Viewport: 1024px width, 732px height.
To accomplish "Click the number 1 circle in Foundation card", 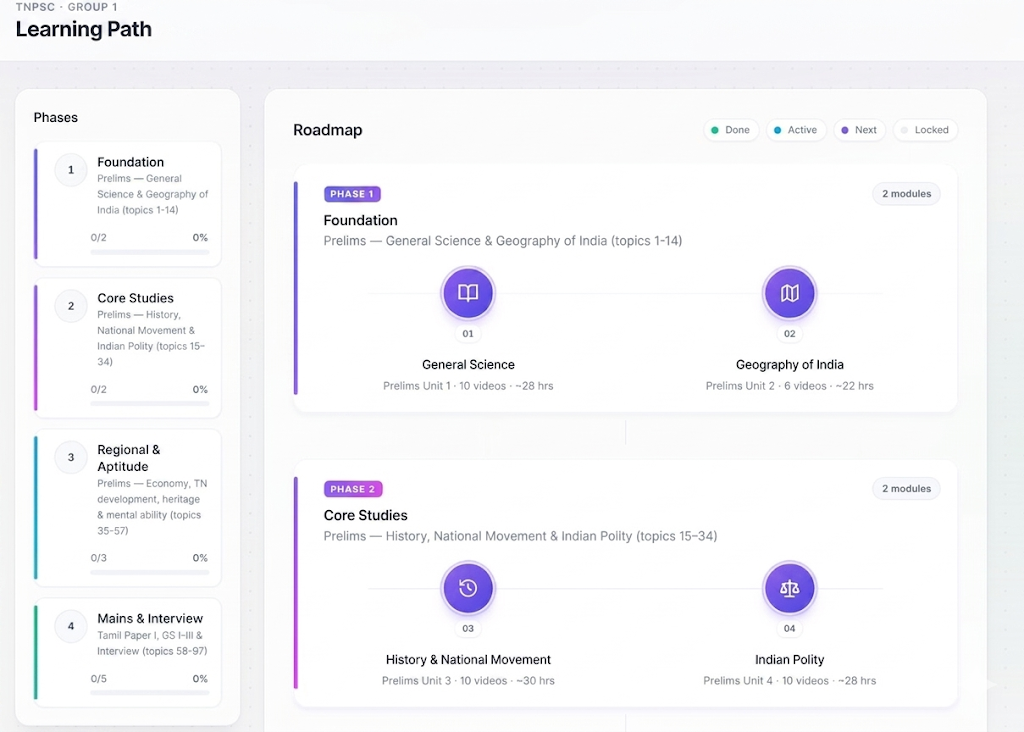I will 71,170.
